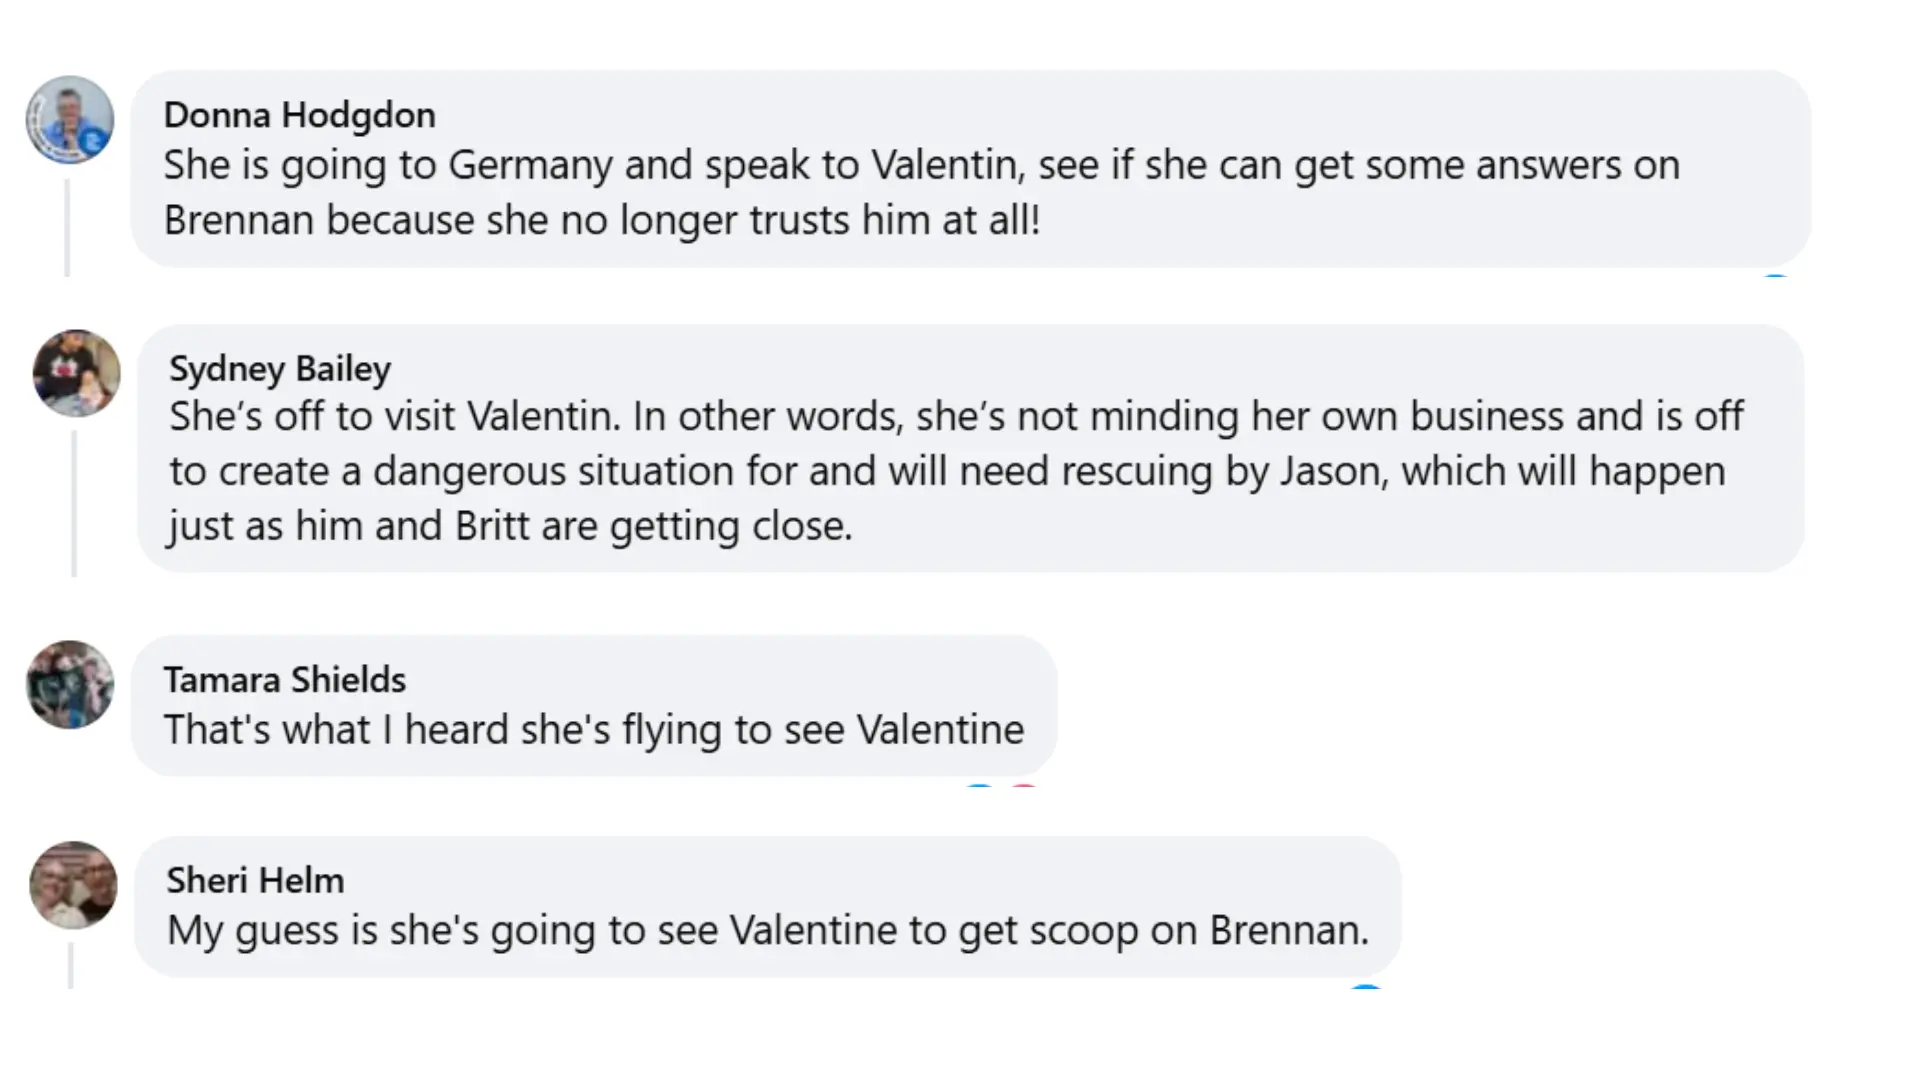Open Sydney Bailey's profile picture
The height and width of the screenshot is (1080, 1920).
[76, 373]
